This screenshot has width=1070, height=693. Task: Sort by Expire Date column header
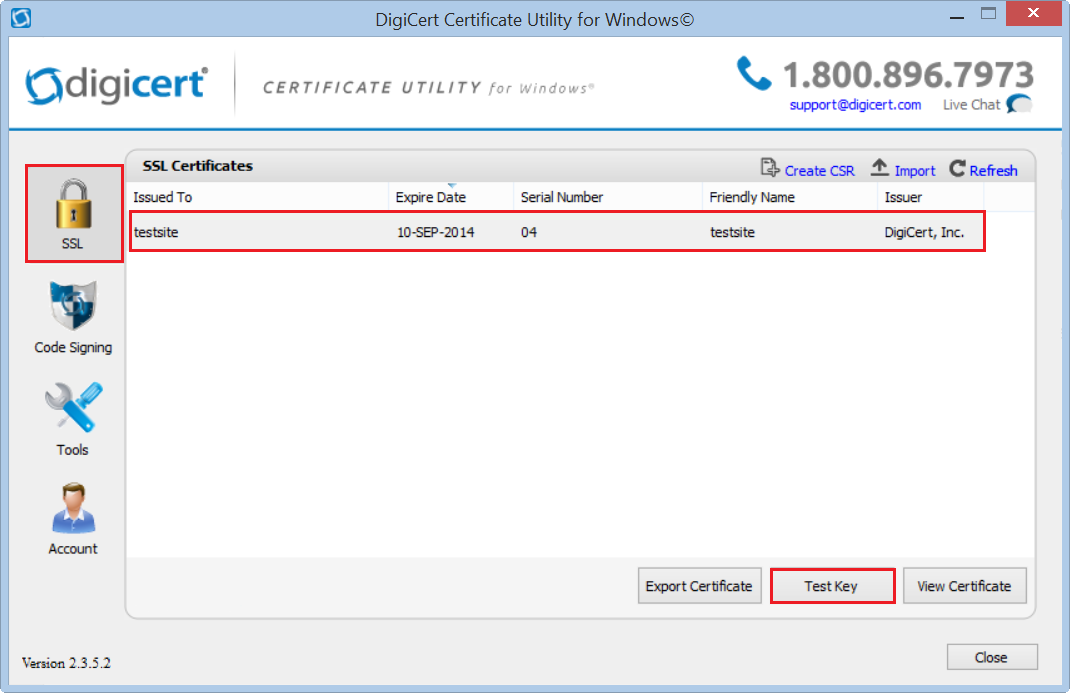(x=430, y=197)
